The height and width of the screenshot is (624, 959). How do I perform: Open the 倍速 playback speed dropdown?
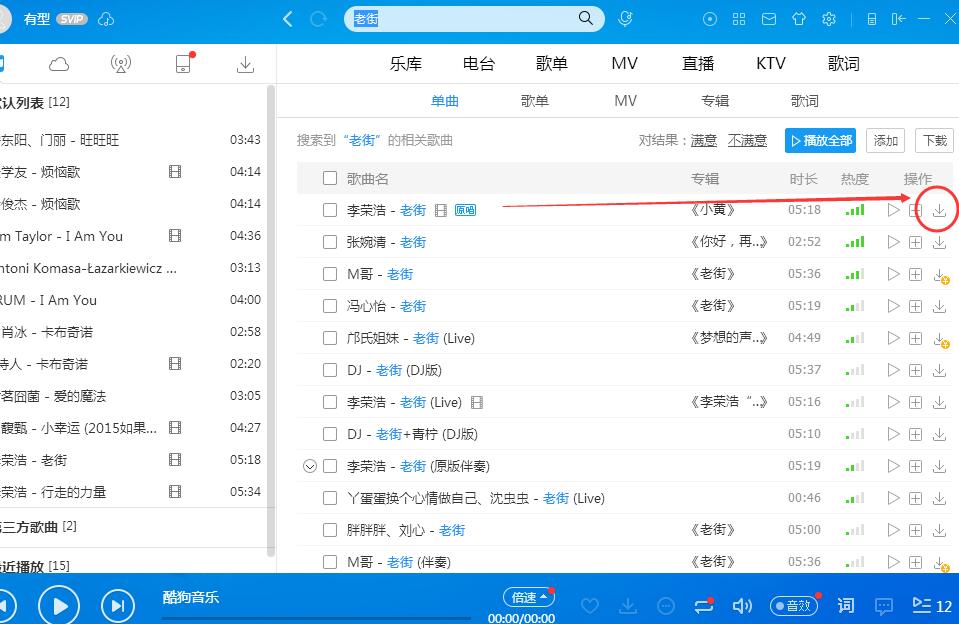(x=529, y=597)
